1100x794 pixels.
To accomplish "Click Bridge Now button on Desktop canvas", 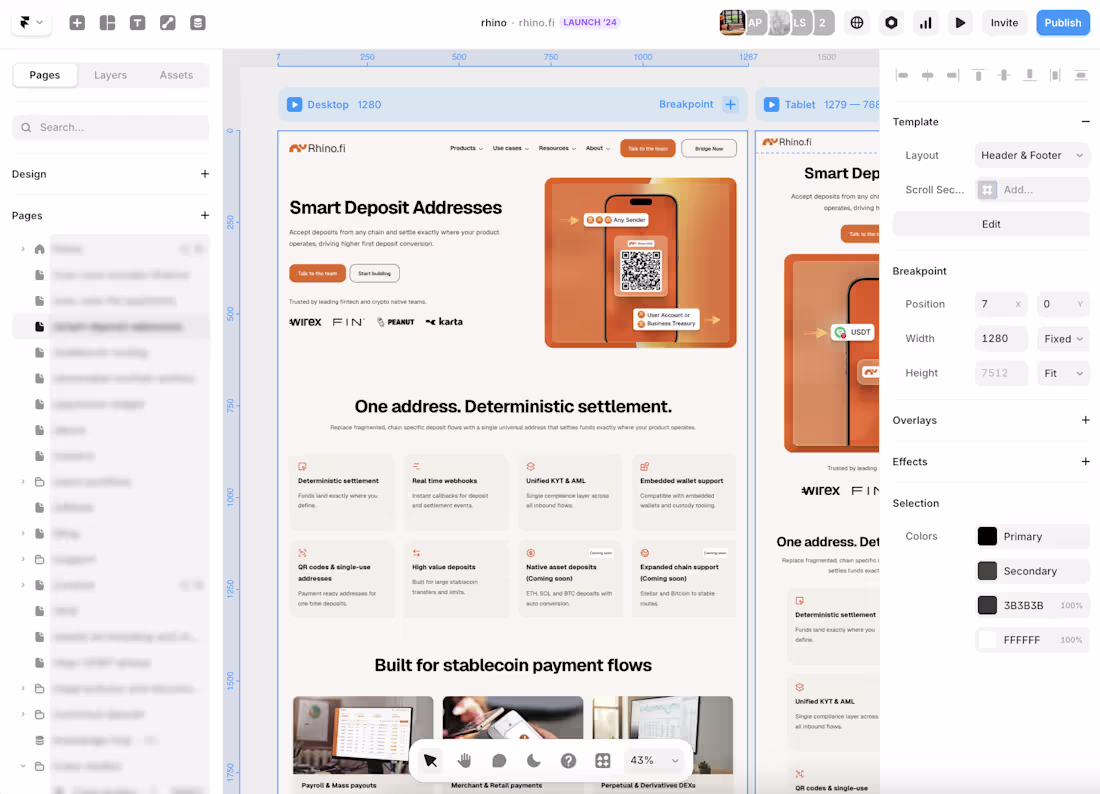I will pos(709,149).
